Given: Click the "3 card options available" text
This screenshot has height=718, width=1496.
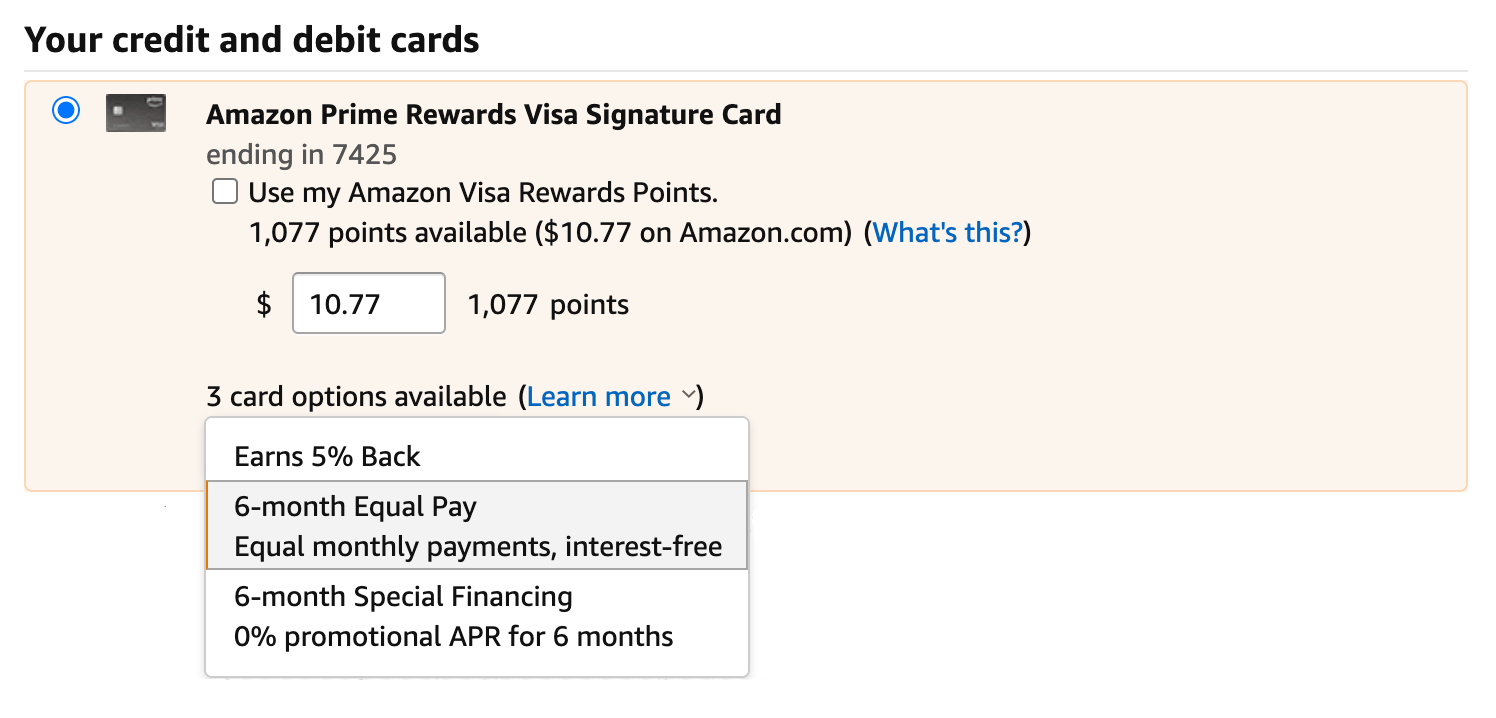Looking at the screenshot, I should (x=356, y=397).
